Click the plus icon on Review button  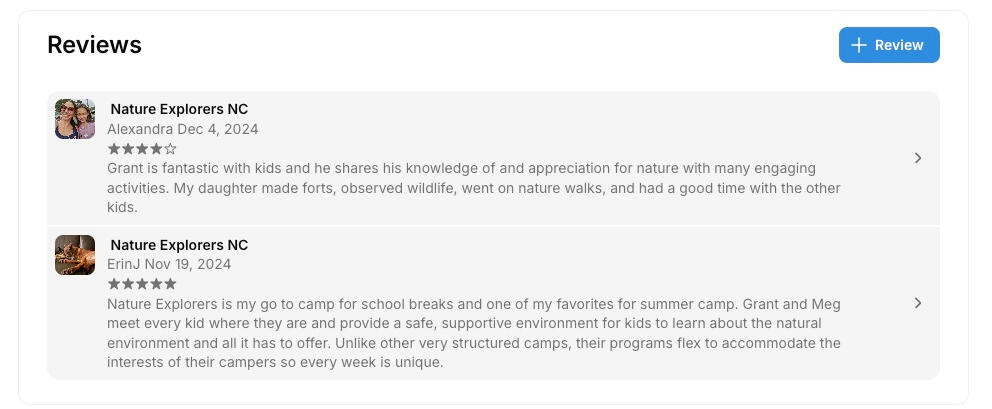pos(858,45)
